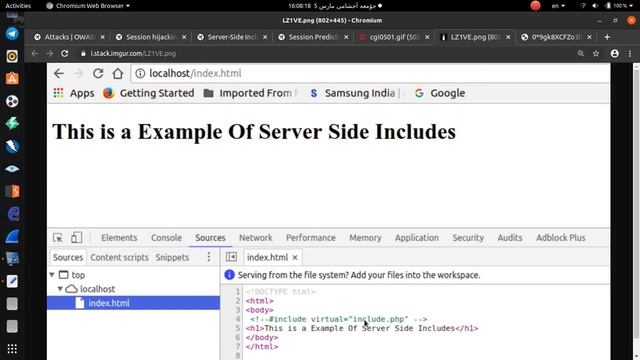Screen dimensions: 640x360
Task: Open the Chromium profile avatar
Action: 614,53
